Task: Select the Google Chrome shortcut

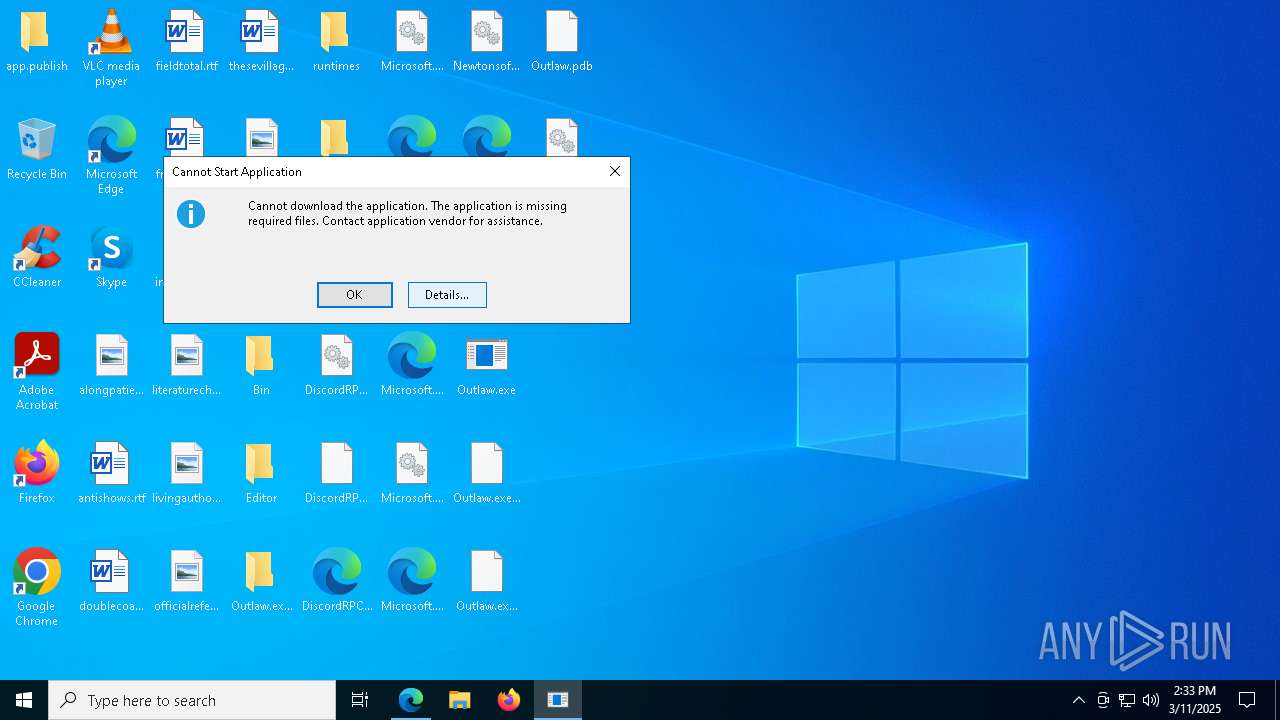Action: 37,587
